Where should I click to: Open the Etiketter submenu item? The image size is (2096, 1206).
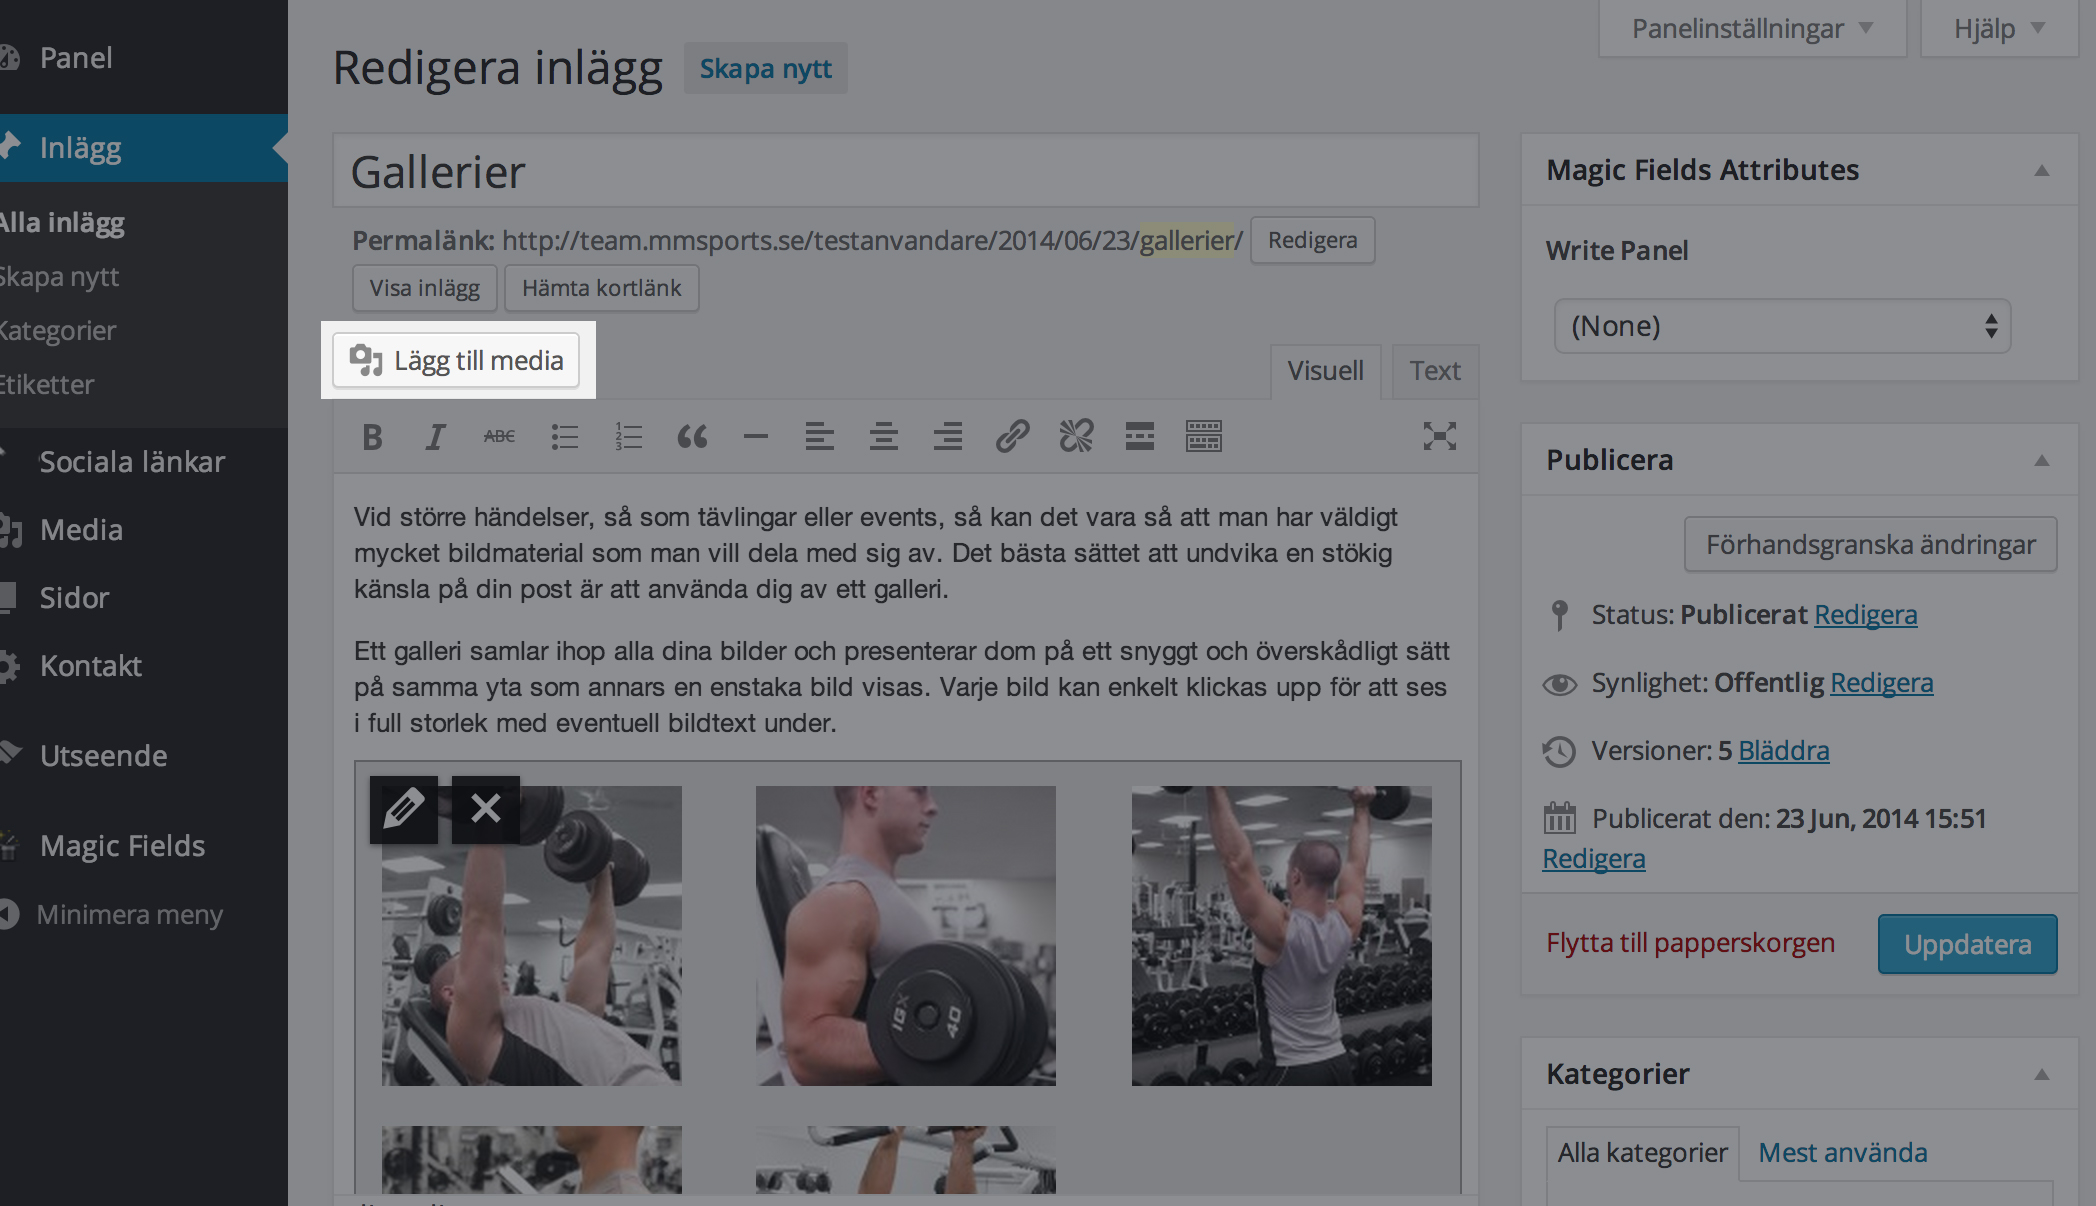[47, 385]
